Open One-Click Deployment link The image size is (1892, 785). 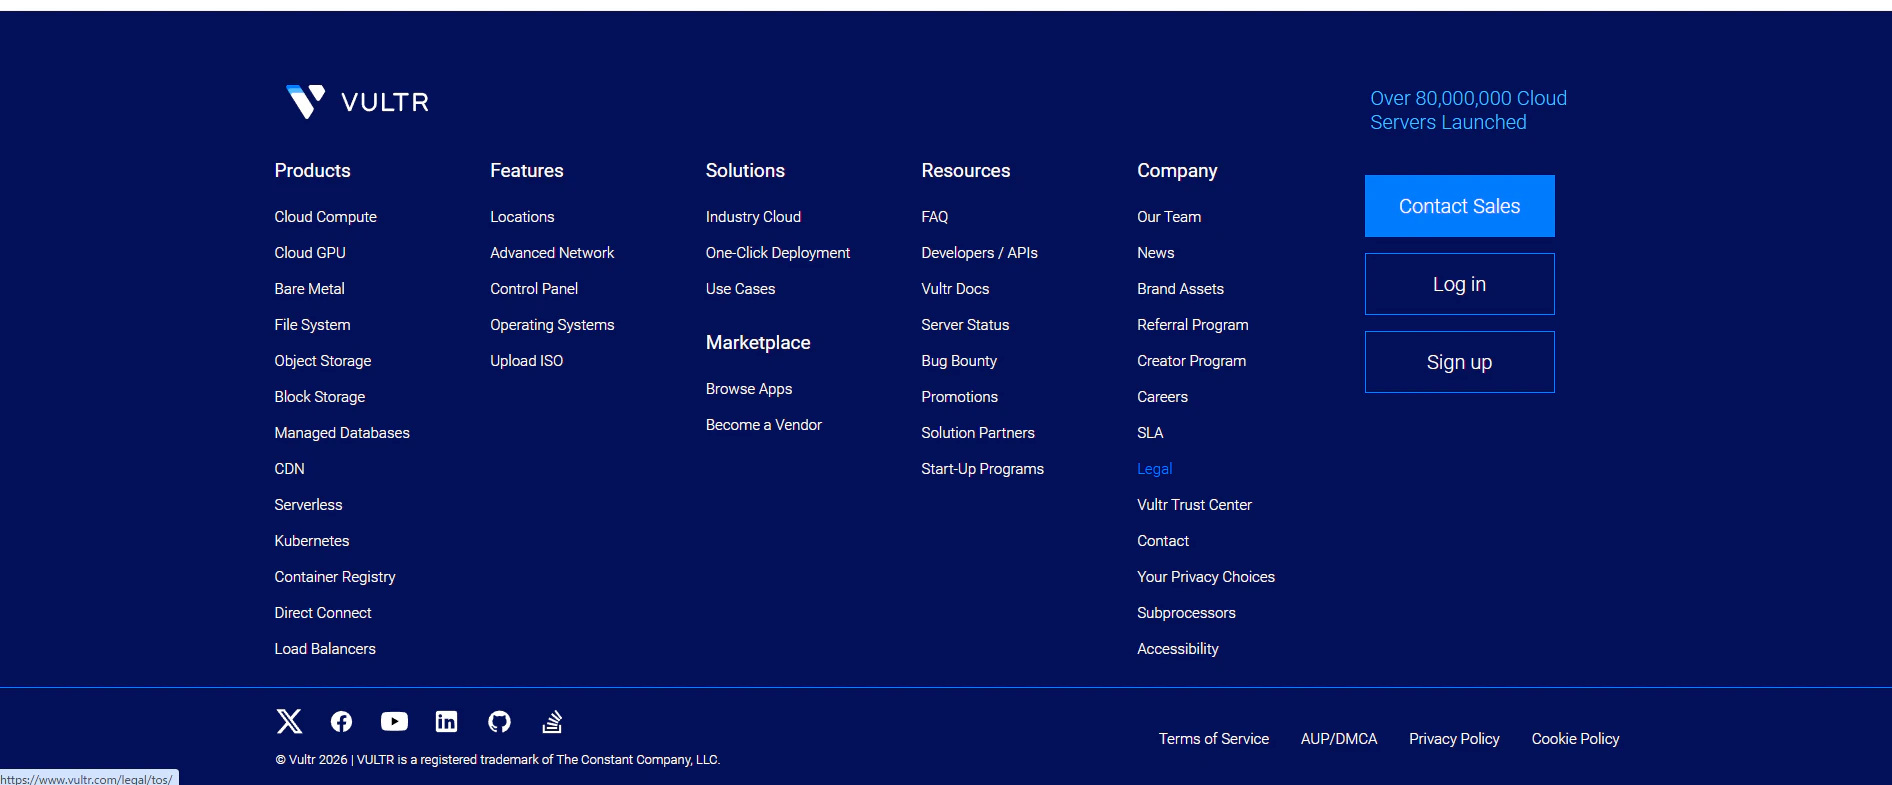click(x=778, y=253)
